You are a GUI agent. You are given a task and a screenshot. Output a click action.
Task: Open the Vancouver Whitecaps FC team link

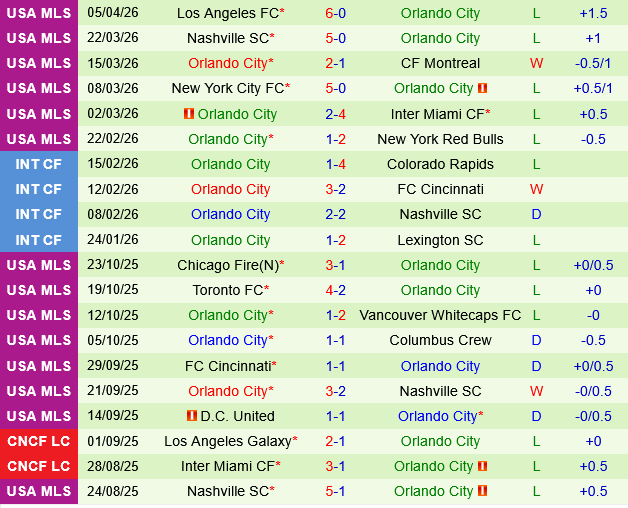pyautogui.click(x=440, y=315)
